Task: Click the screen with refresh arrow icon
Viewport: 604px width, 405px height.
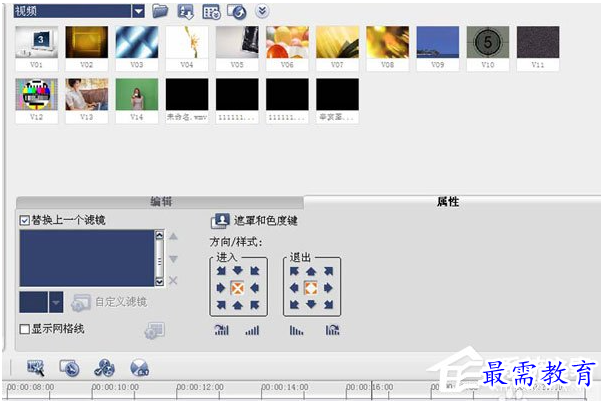Action: [x=237, y=12]
